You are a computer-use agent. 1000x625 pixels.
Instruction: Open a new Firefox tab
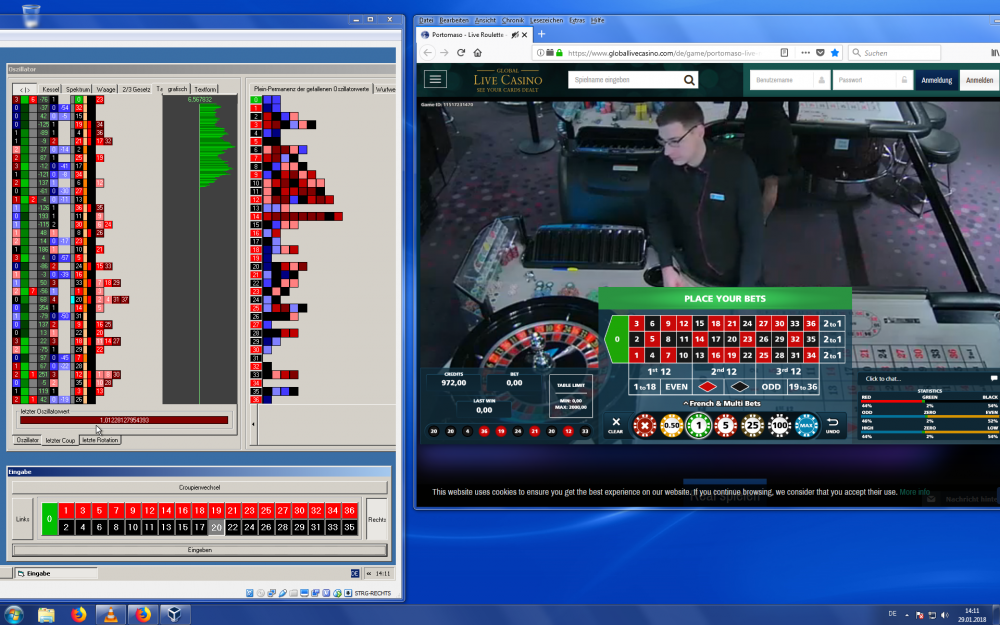click(x=541, y=34)
